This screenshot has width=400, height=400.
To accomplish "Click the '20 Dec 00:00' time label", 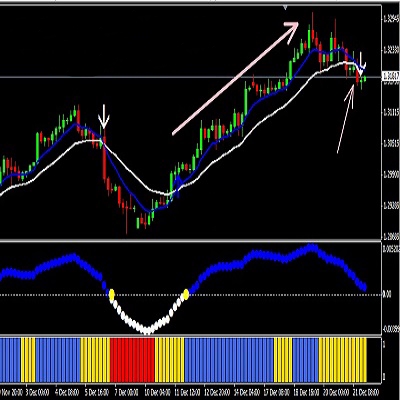I will coord(337,391).
